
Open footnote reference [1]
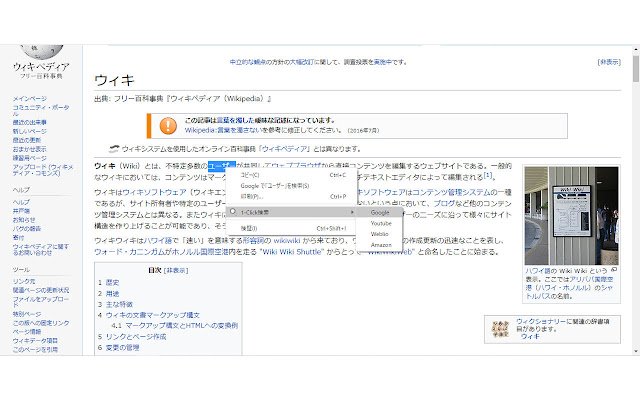pyautogui.click(x=488, y=176)
